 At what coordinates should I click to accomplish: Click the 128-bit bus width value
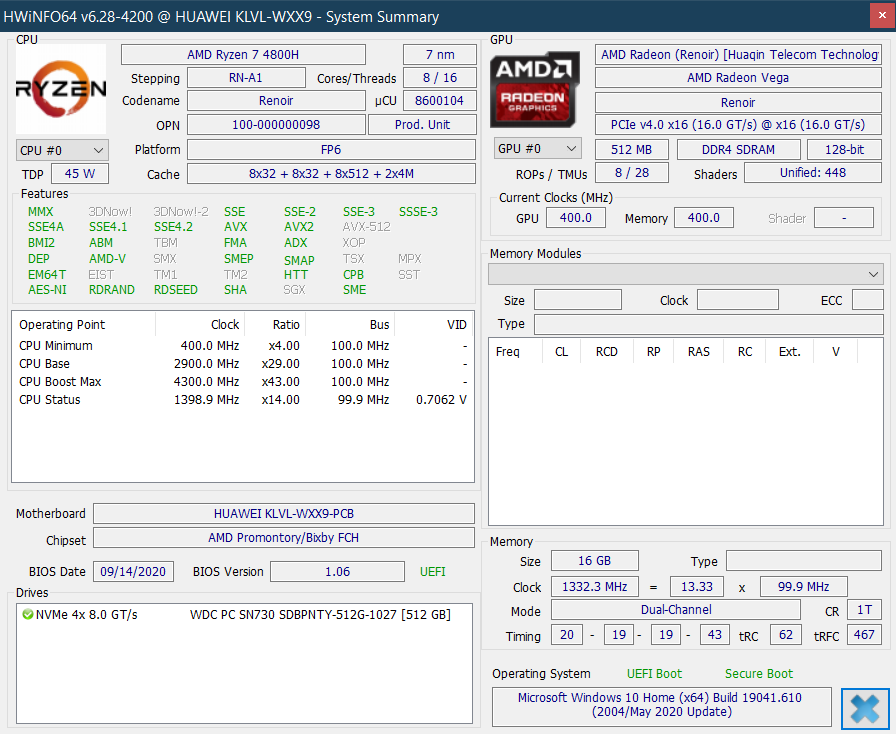point(845,150)
